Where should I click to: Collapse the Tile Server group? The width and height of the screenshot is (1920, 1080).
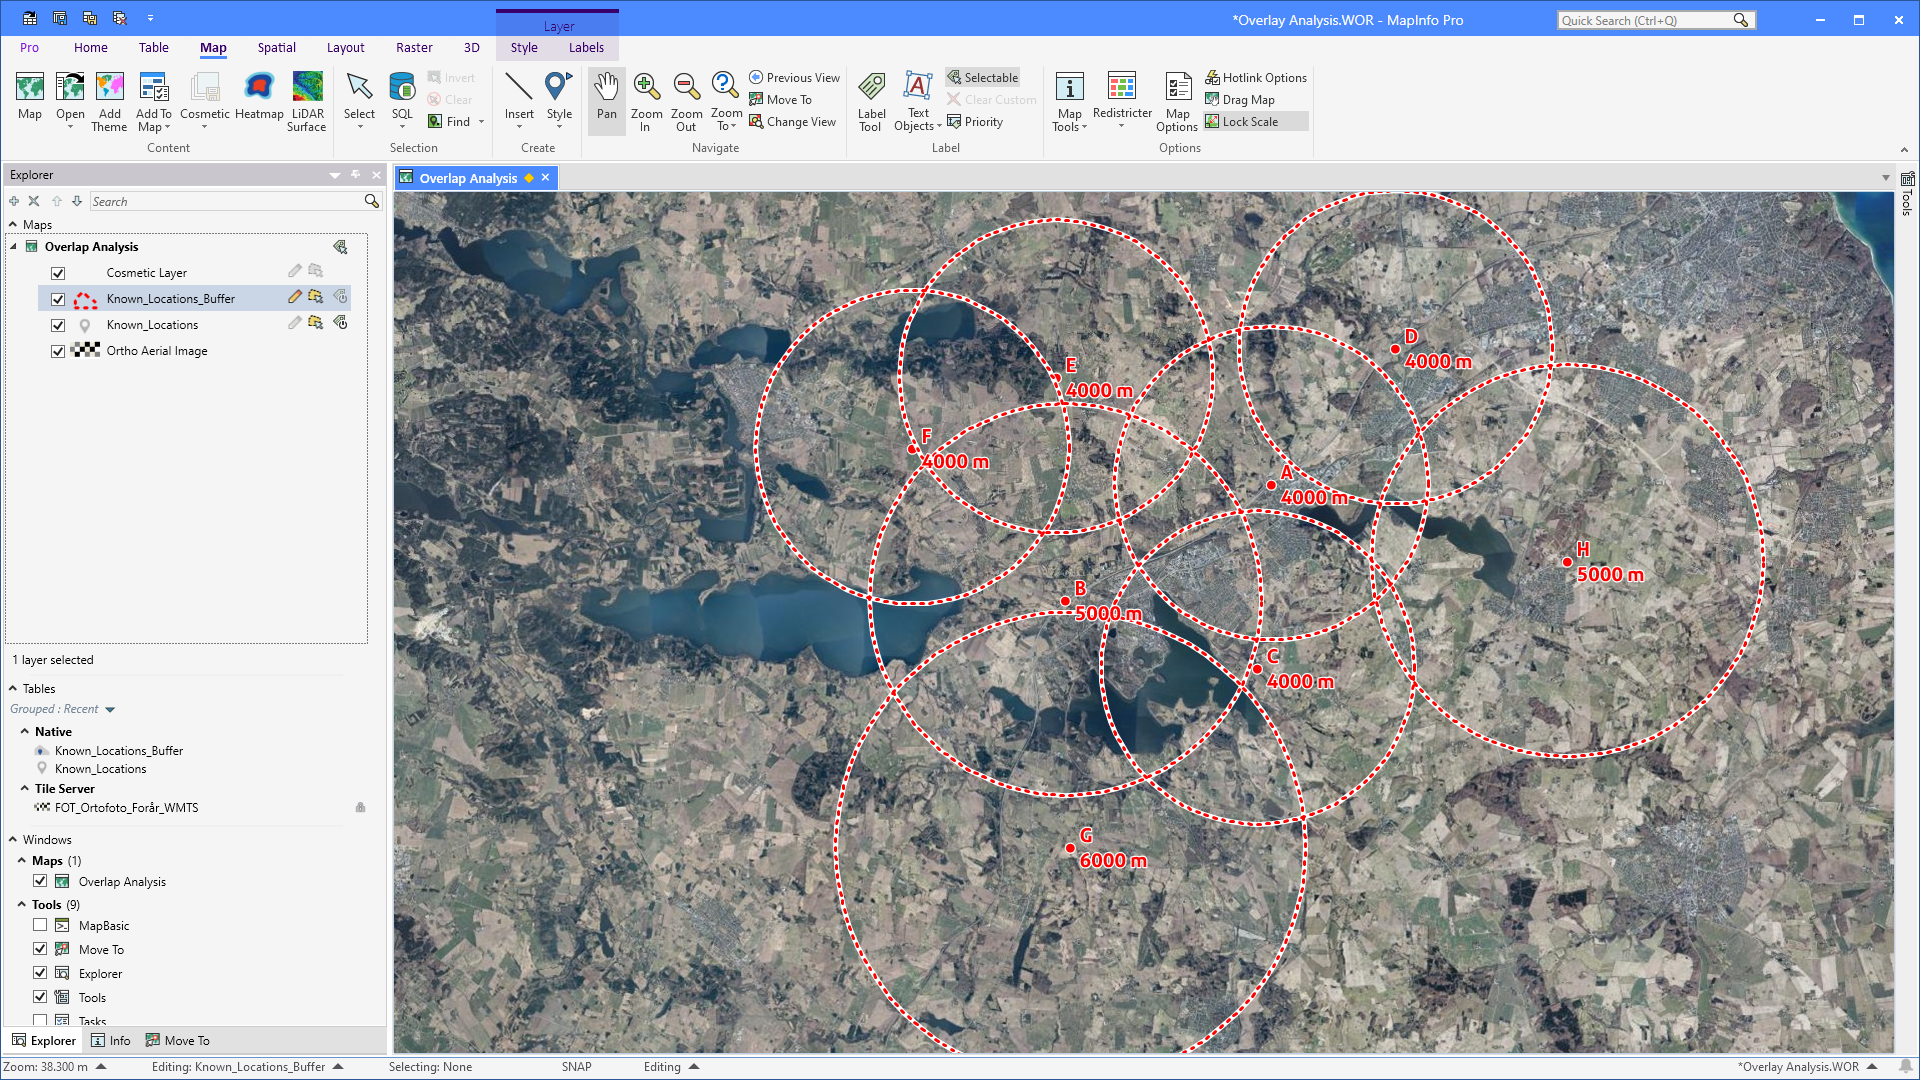[x=25, y=788]
